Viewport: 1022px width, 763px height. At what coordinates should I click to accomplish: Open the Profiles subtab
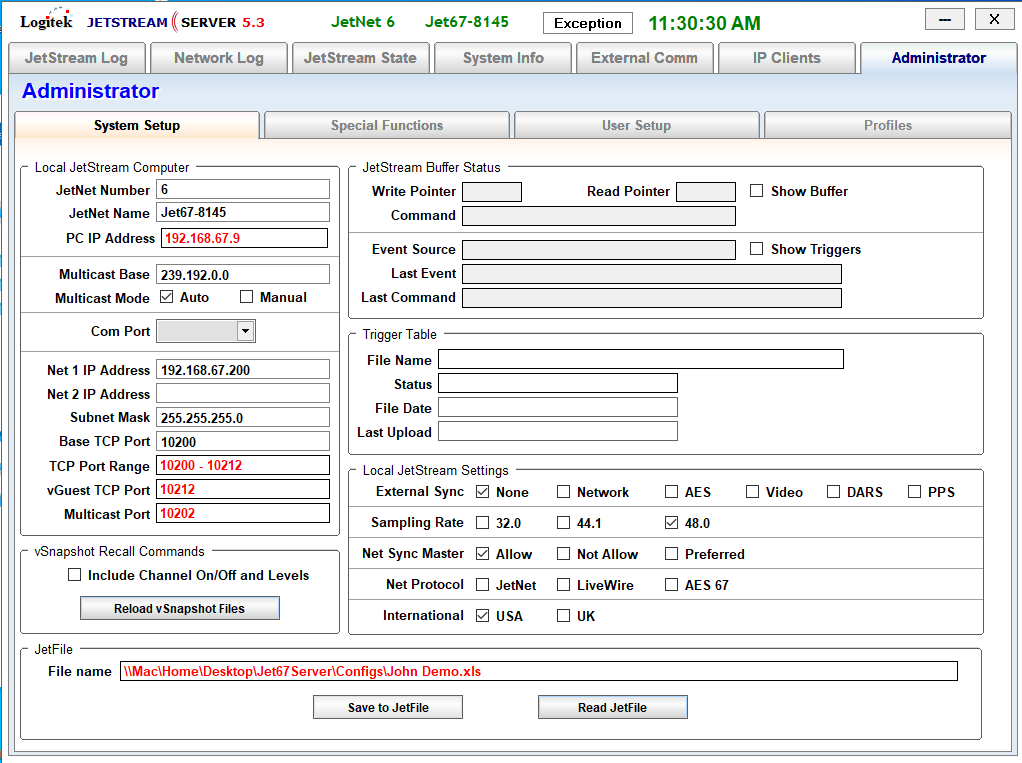(x=887, y=126)
